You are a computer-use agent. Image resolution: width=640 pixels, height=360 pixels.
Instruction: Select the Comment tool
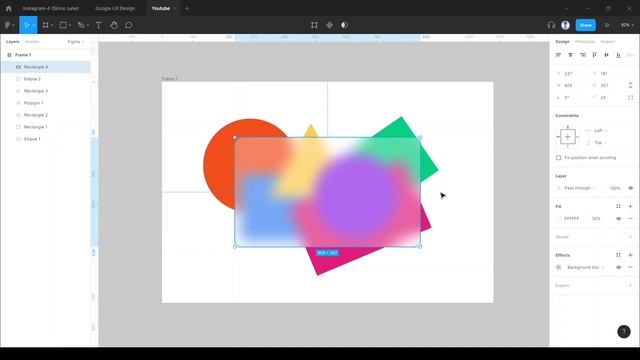click(129, 25)
